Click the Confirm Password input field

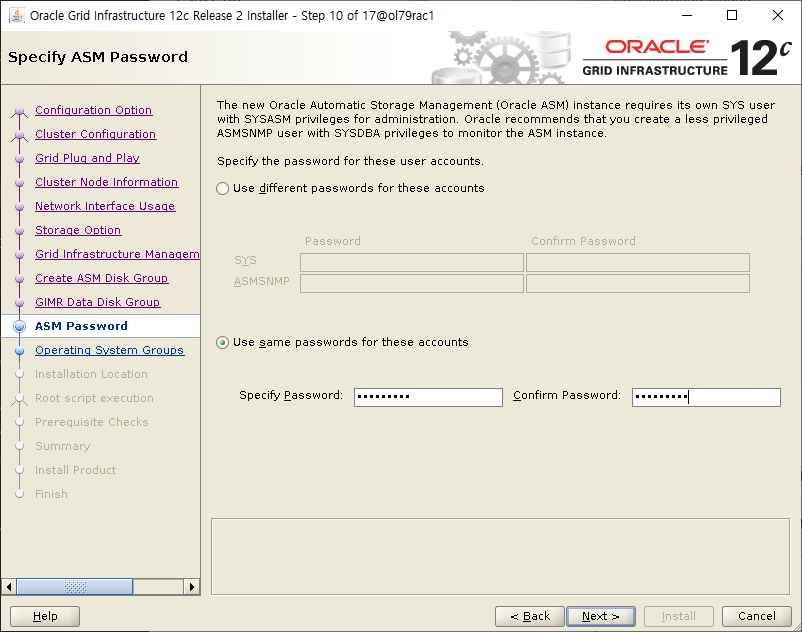click(706, 397)
